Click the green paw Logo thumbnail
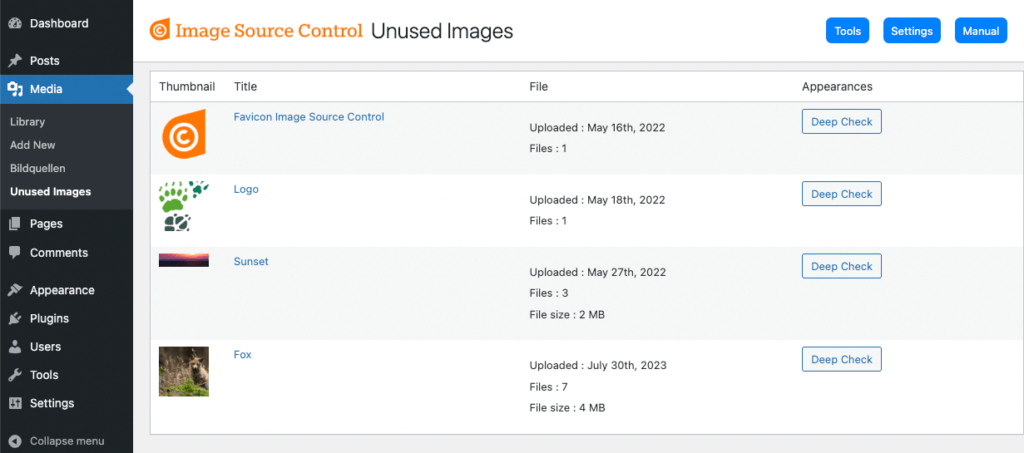Viewport: 1024px width, 453px height. 184,206
